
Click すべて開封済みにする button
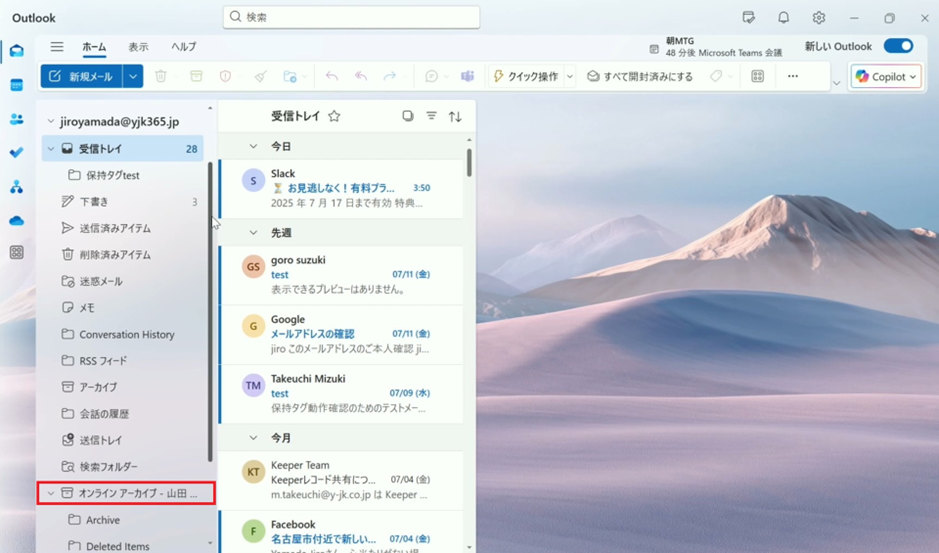pyautogui.click(x=640, y=76)
